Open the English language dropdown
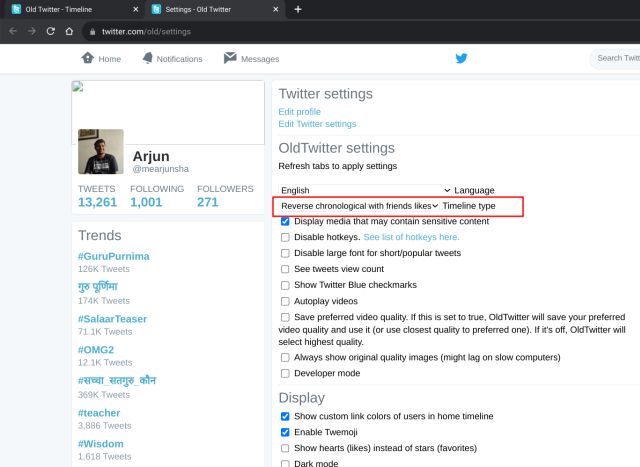Viewport: 640px width, 467px height. click(x=365, y=190)
